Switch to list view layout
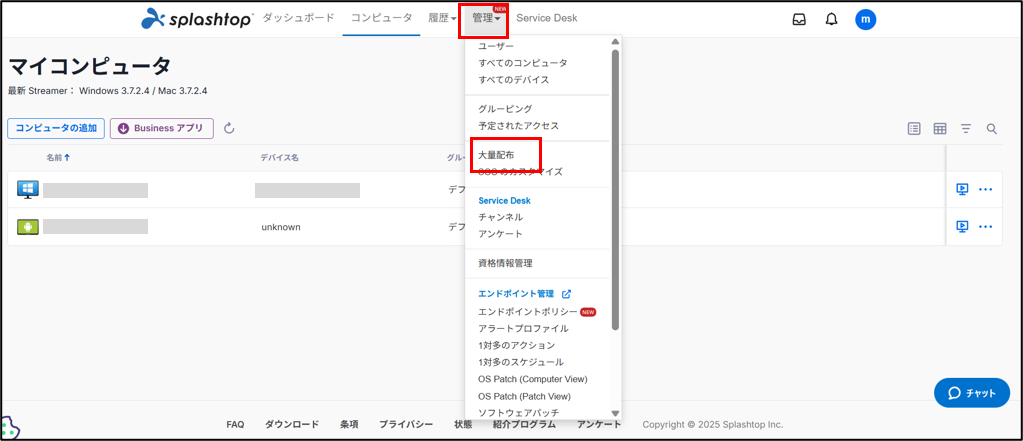This screenshot has height=441, width=1023. pos(914,129)
